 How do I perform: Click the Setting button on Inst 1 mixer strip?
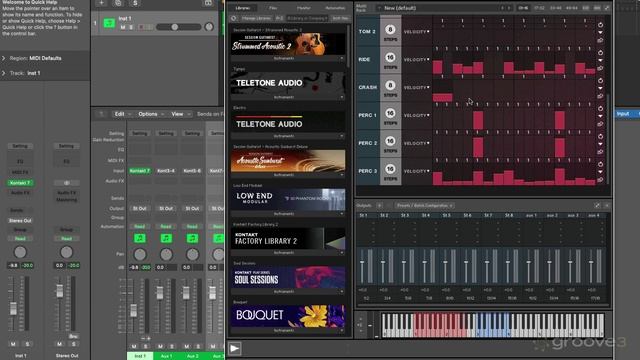click(x=140, y=133)
